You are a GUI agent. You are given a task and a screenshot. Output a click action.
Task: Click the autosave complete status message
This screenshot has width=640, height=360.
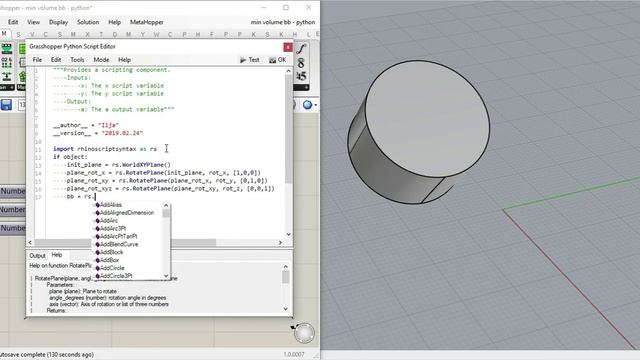coord(47,354)
